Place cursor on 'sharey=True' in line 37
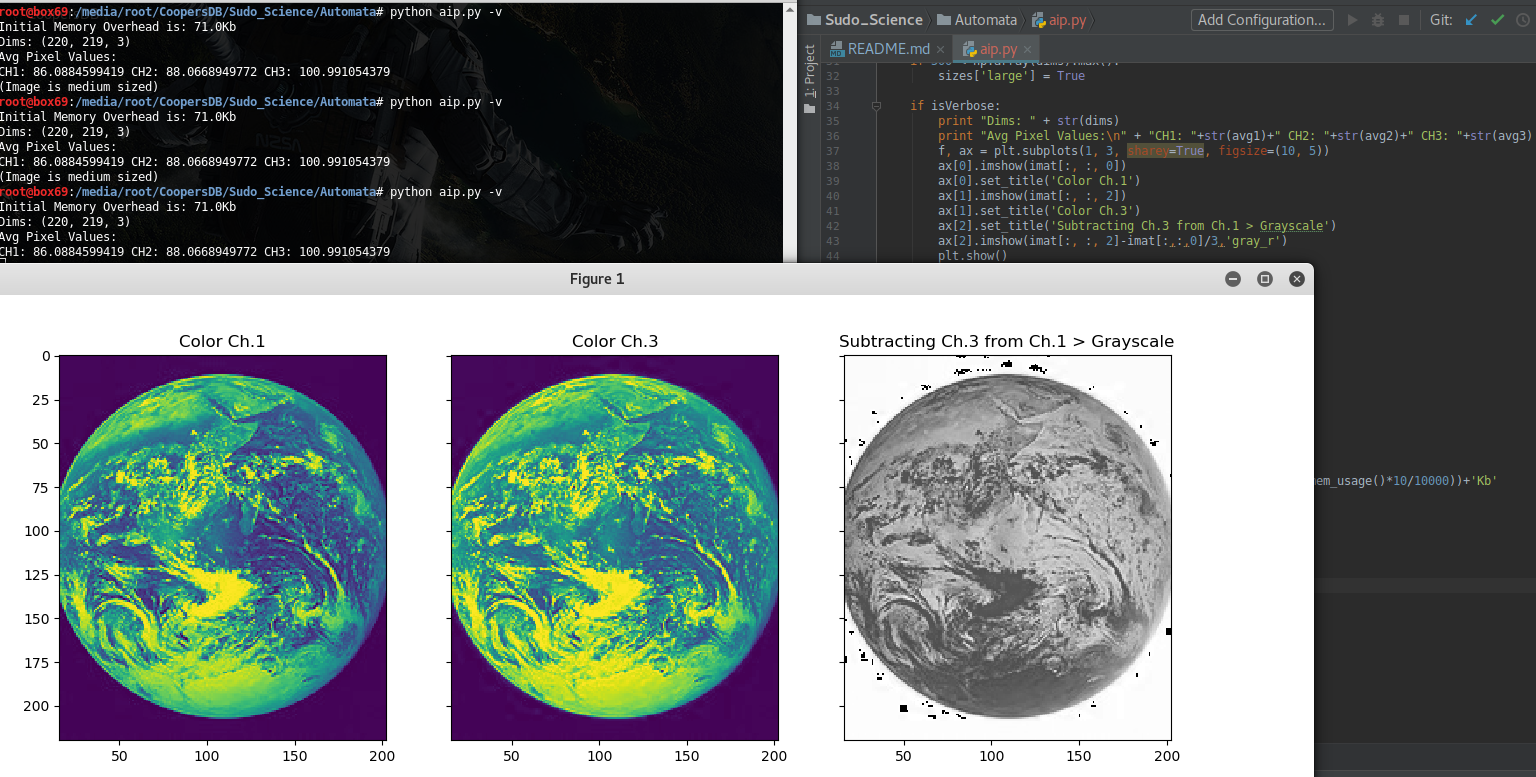The image size is (1536, 777). pos(1165,151)
